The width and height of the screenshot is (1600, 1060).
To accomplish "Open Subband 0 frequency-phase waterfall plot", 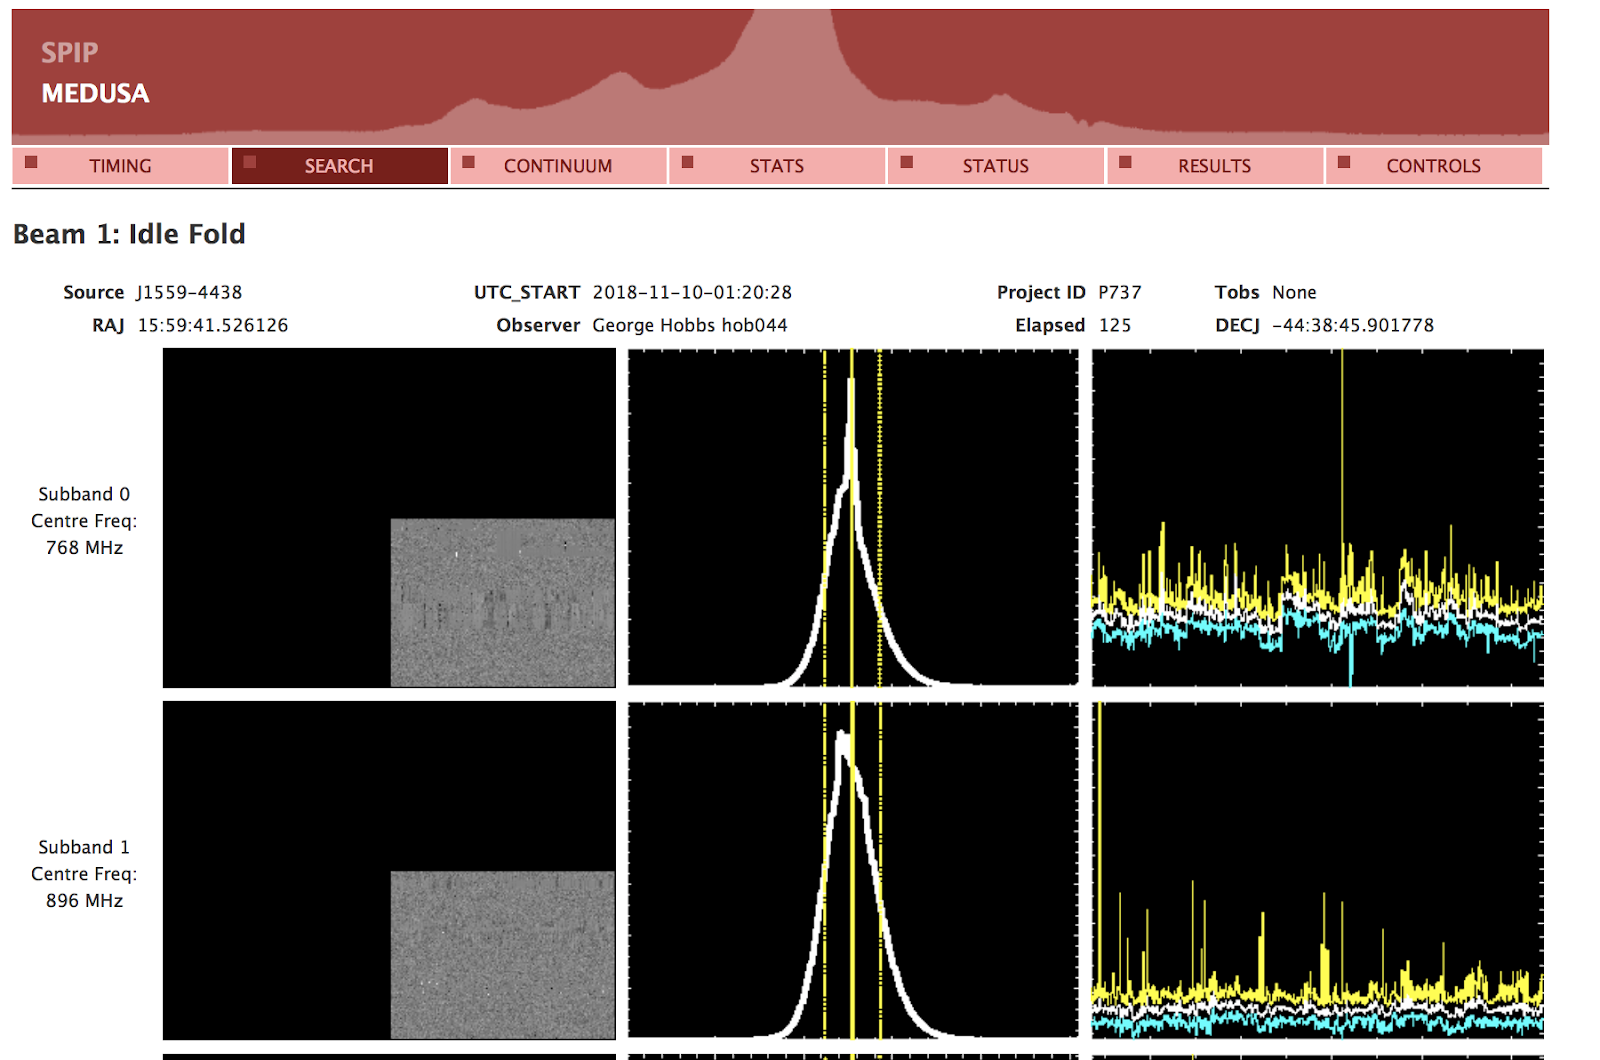I will pos(389,517).
